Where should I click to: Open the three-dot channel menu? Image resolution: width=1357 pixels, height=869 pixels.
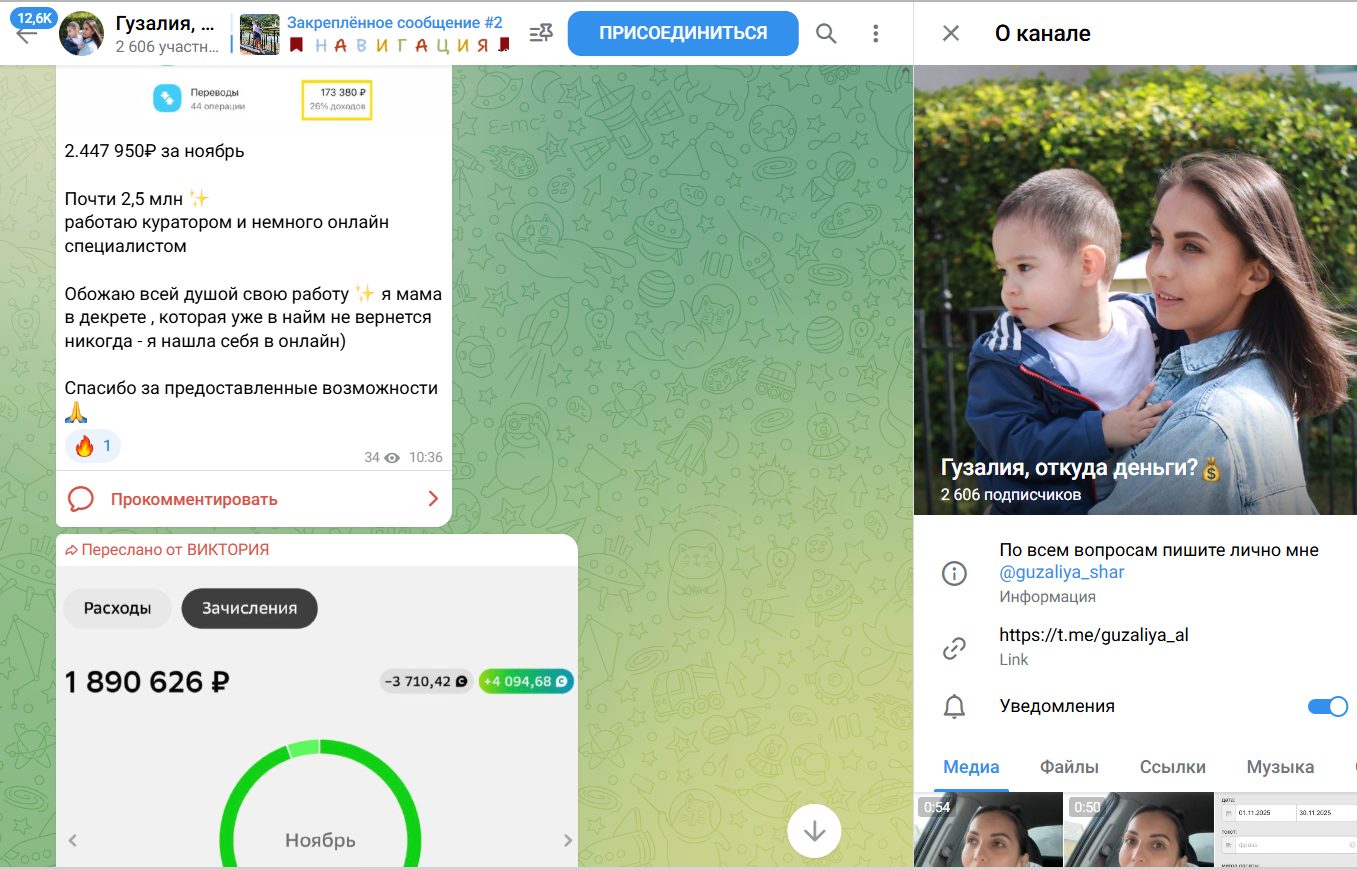click(x=875, y=33)
